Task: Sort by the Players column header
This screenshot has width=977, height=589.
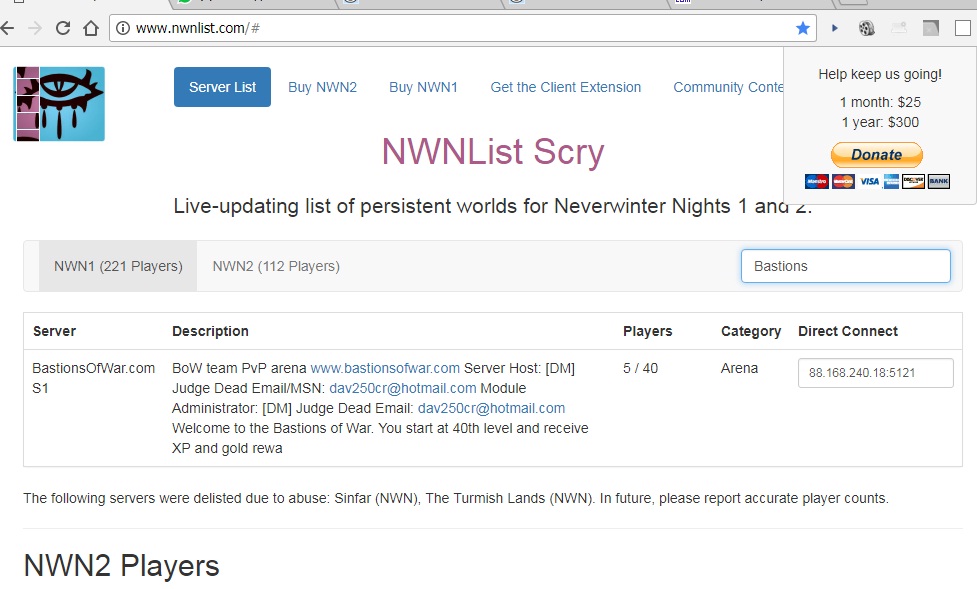Action: point(647,331)
